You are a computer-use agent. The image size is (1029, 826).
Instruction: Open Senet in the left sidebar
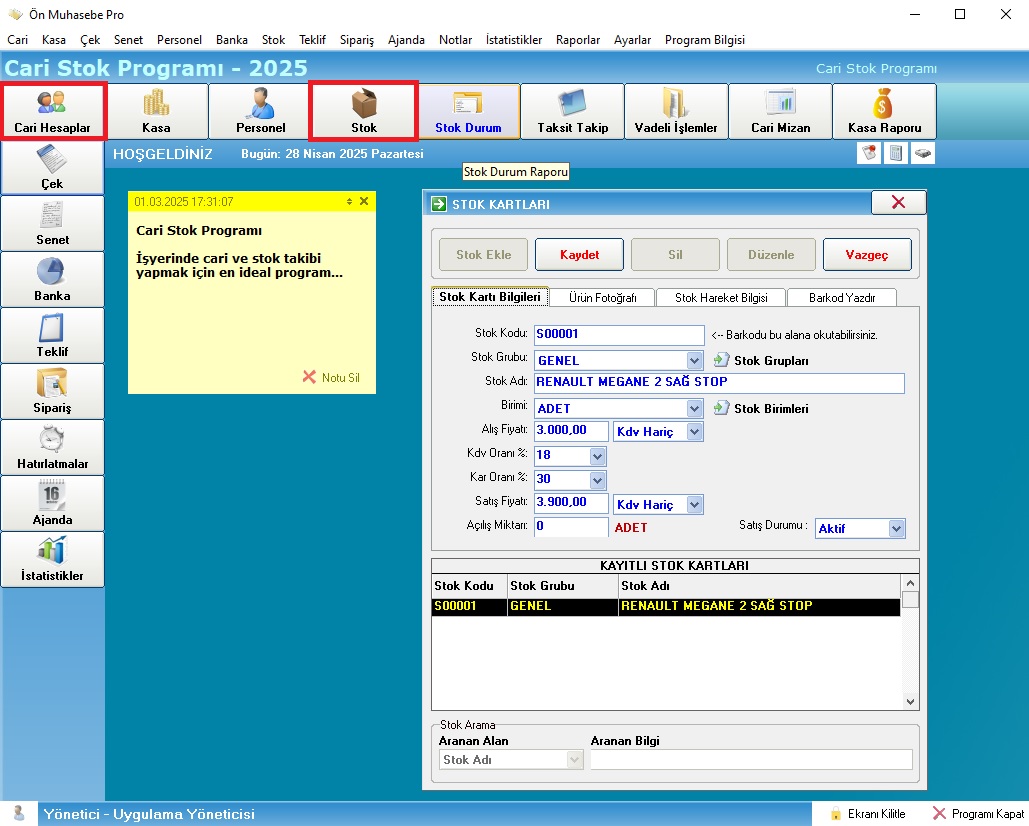tap(52, 223)
